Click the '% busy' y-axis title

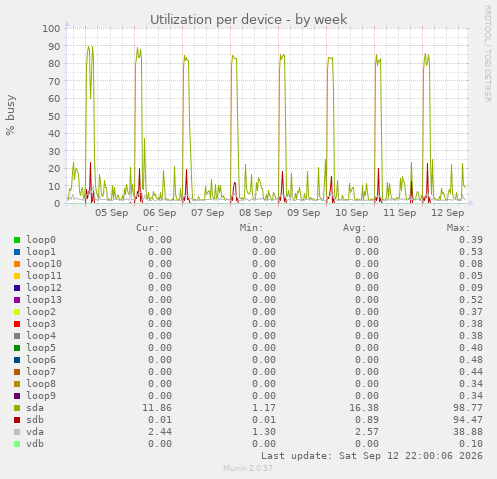(x=10, y=115)
